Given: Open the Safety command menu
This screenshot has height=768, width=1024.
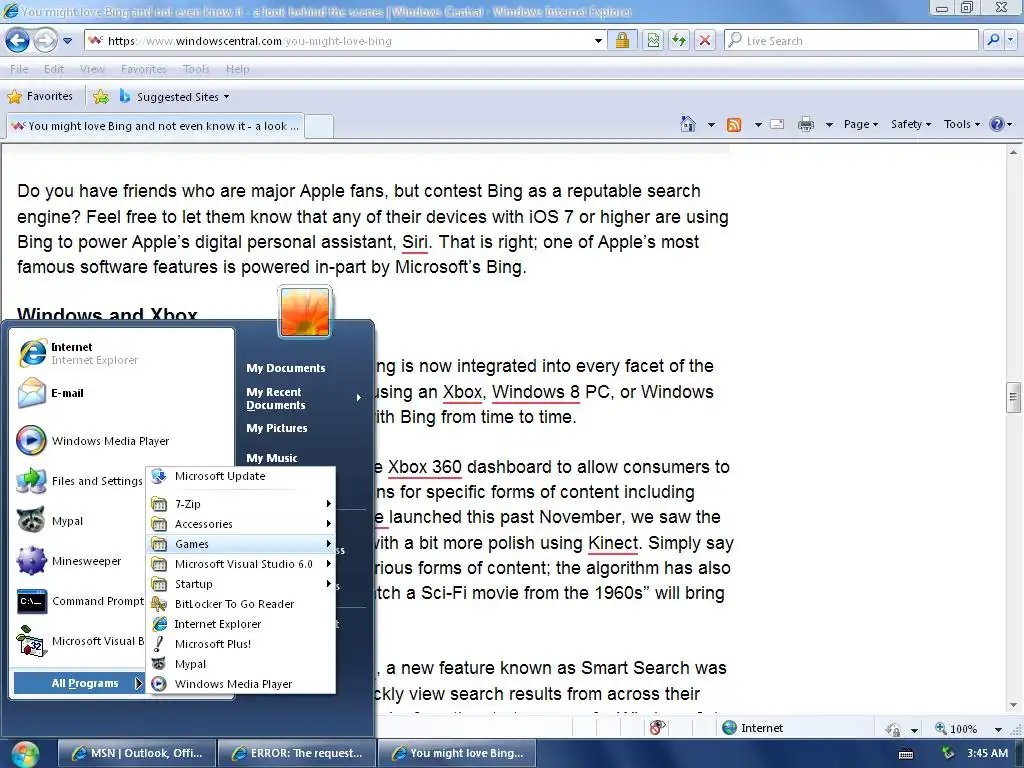Looking at the screenshot, I should click(910, 124).
